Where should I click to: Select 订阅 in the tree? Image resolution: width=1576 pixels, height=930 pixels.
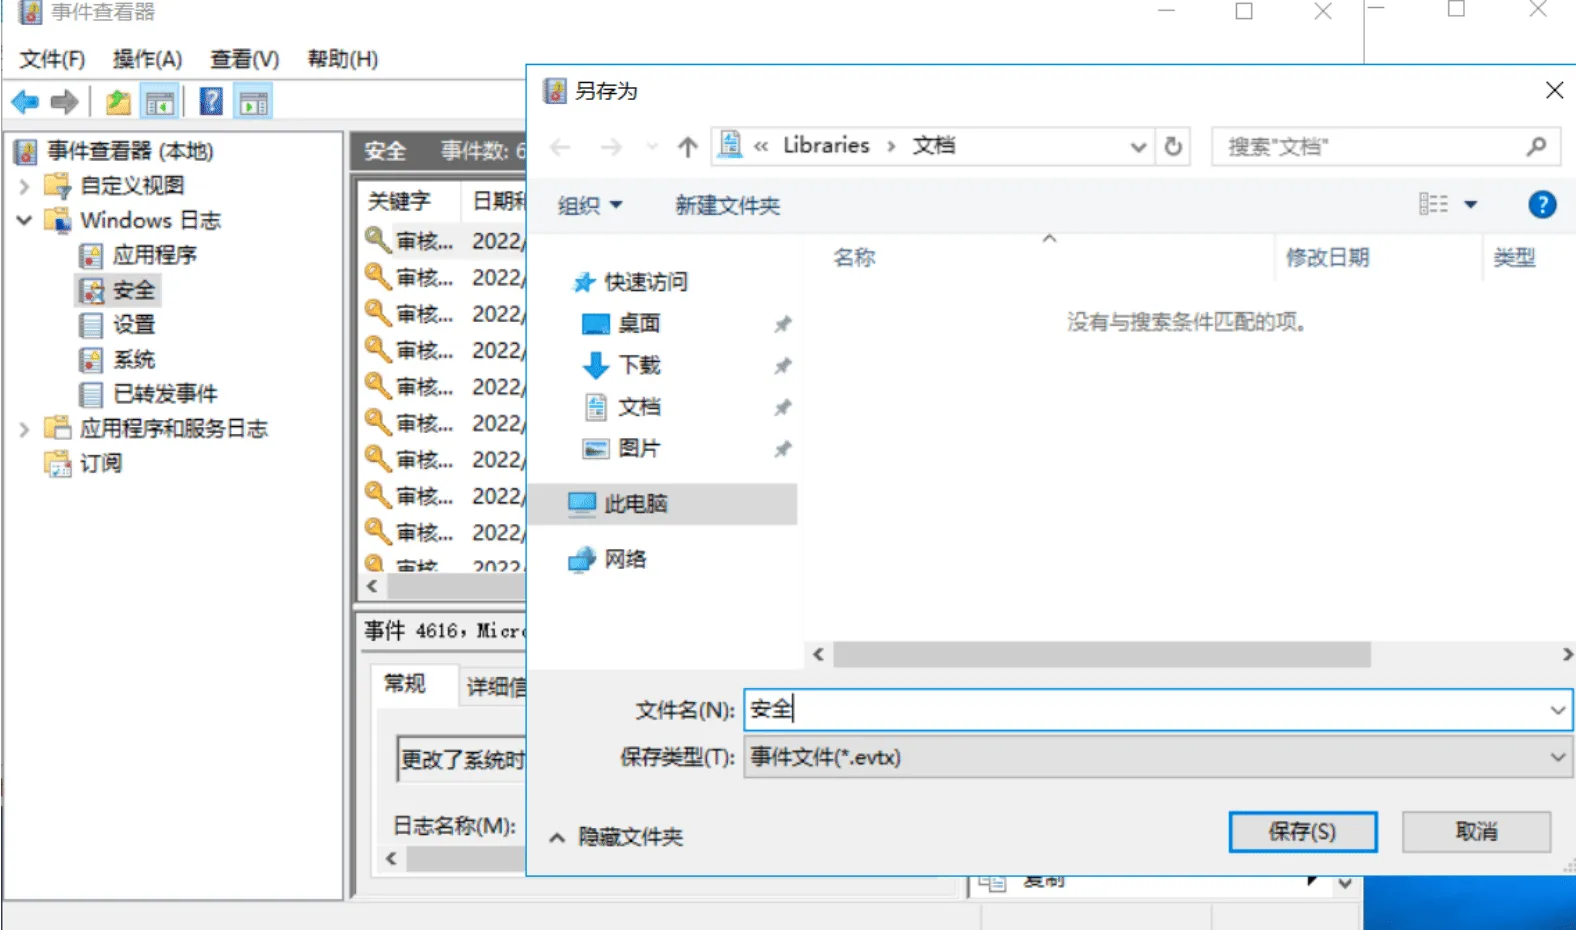click(x=101, y=464)
